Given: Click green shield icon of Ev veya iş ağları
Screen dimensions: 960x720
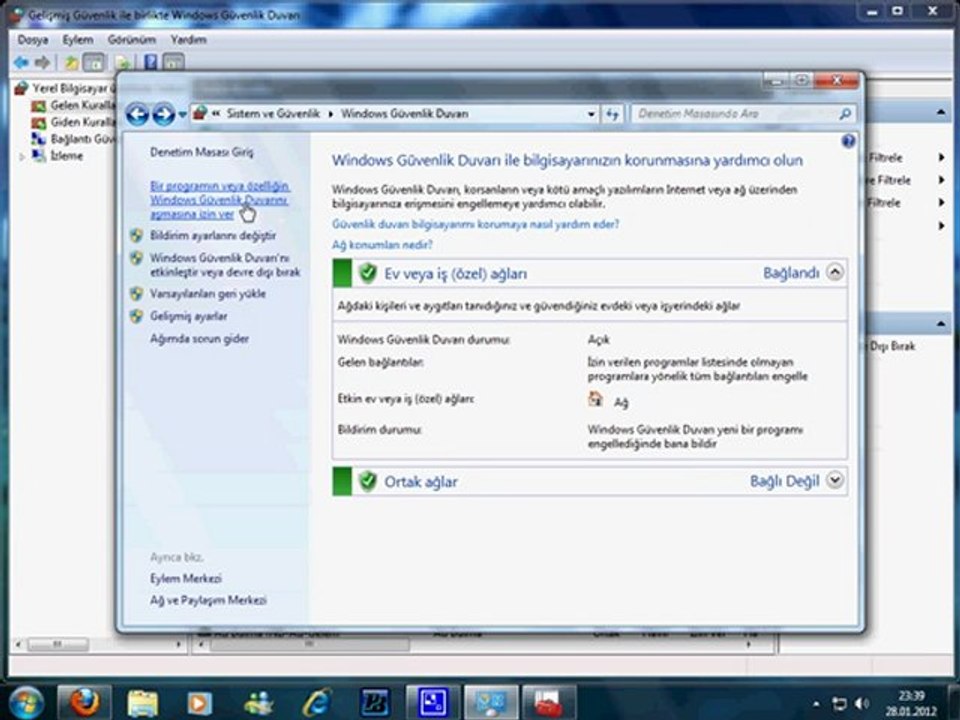Looking at the screenshot, I should pyautogui.click(x=367, y=273).
